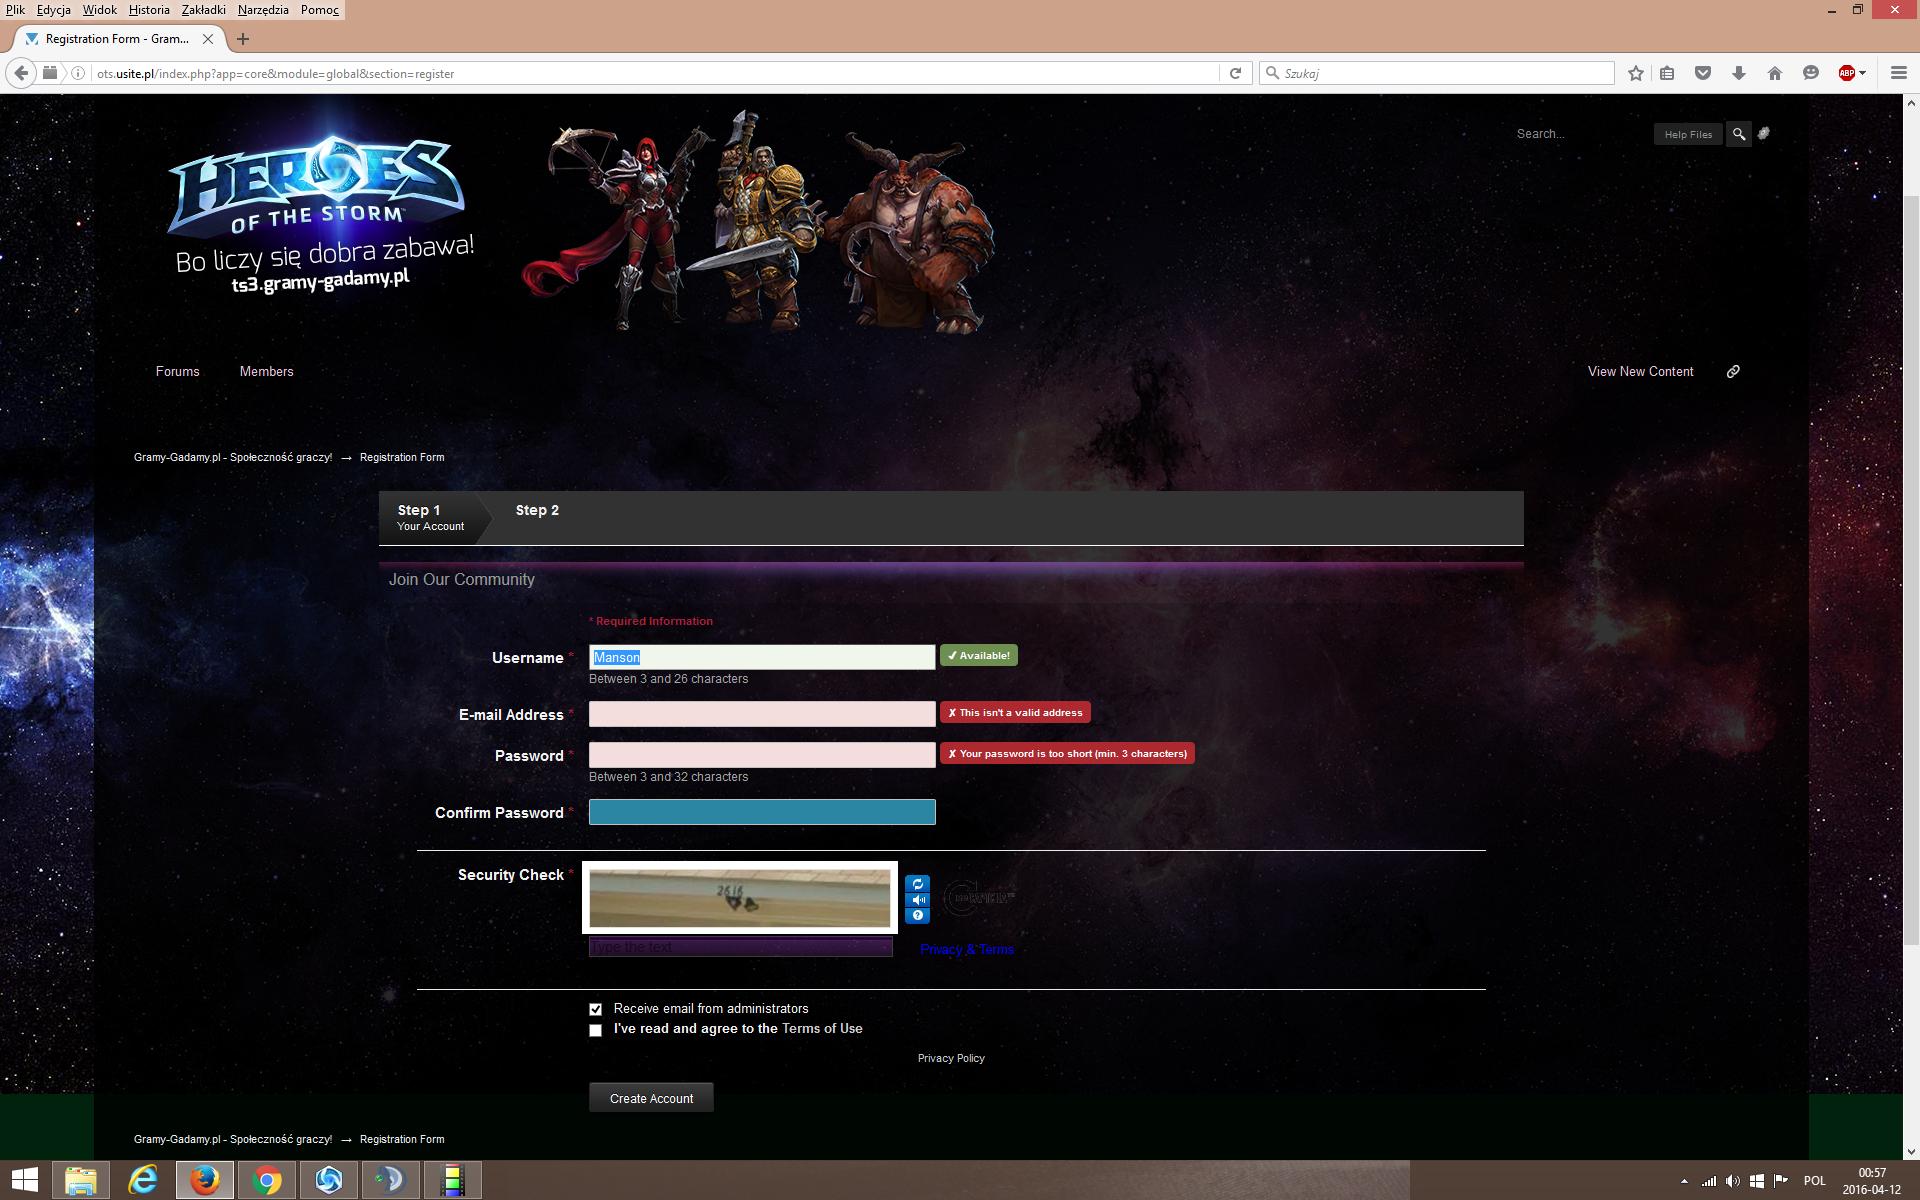The width and height of the screenshot is (1920, 1200).
Task: Click the E-mail Address input field
Action: [x=762, y=714]
